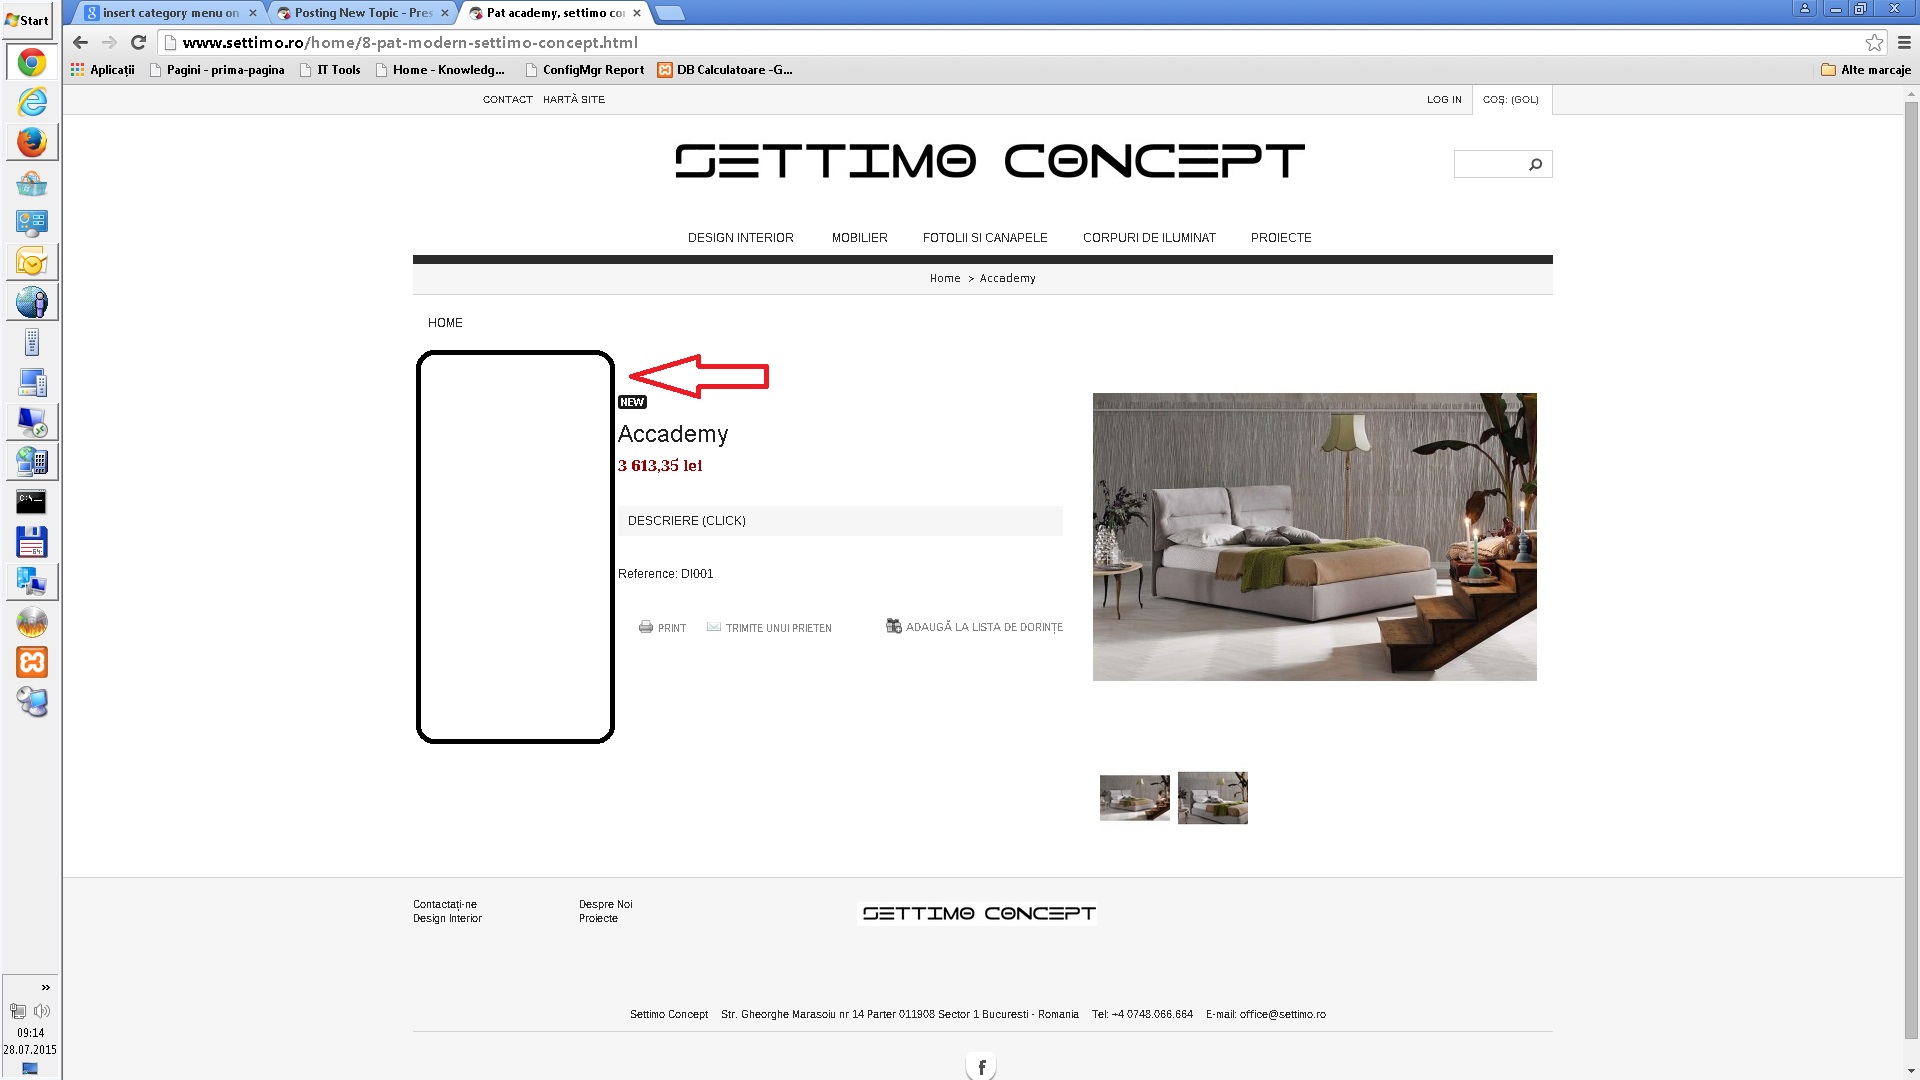Click the Print icon
The height and width of the screenshot is (1080, 1920).
(646, 627)
